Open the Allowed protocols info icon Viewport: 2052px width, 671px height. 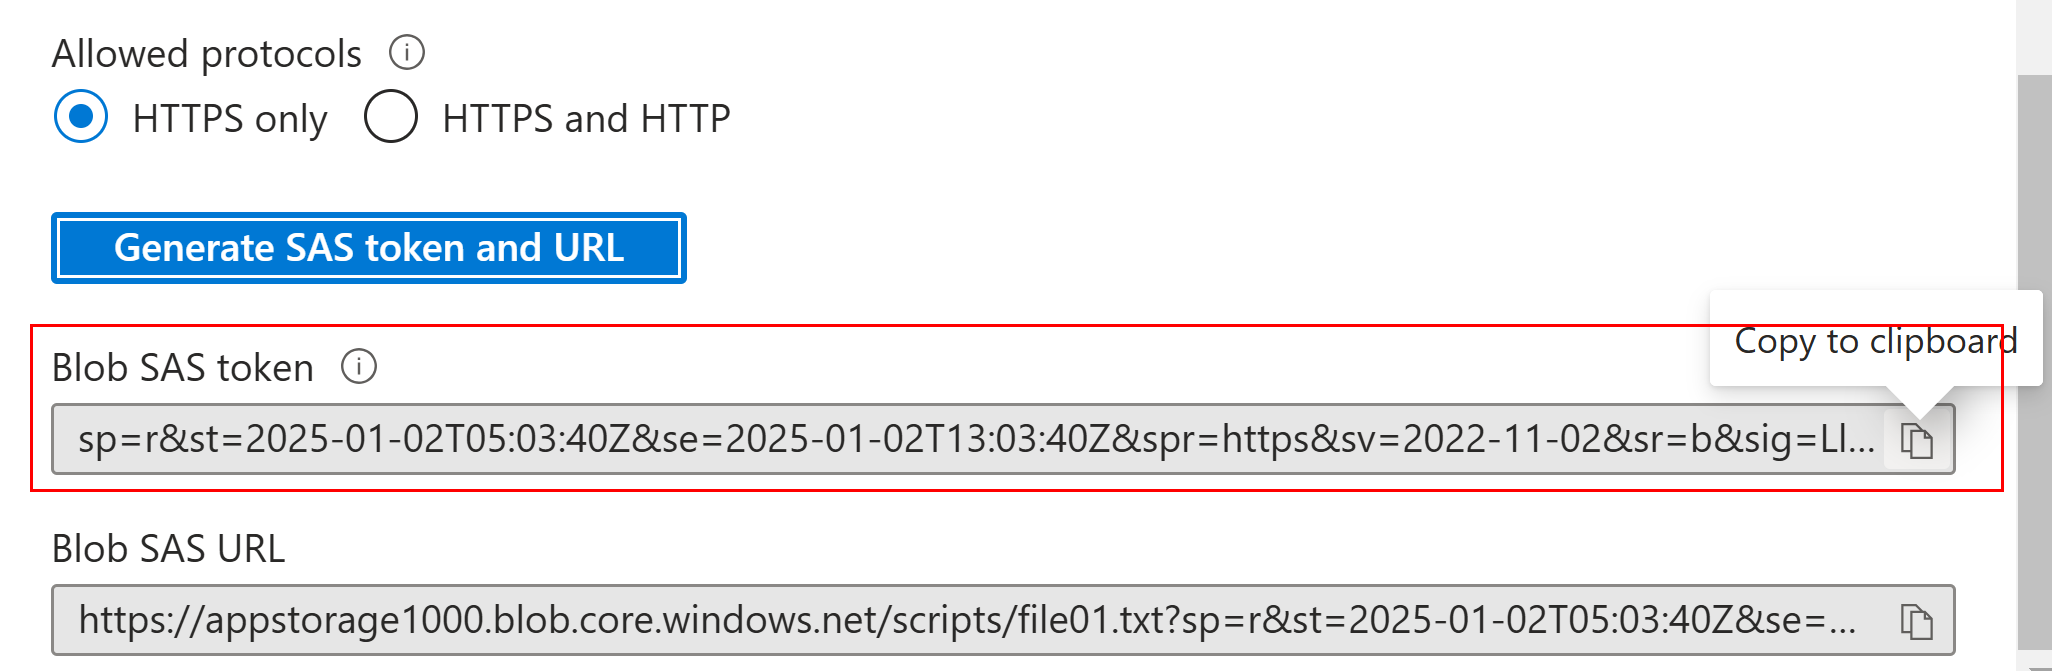[x=407, y=52]
